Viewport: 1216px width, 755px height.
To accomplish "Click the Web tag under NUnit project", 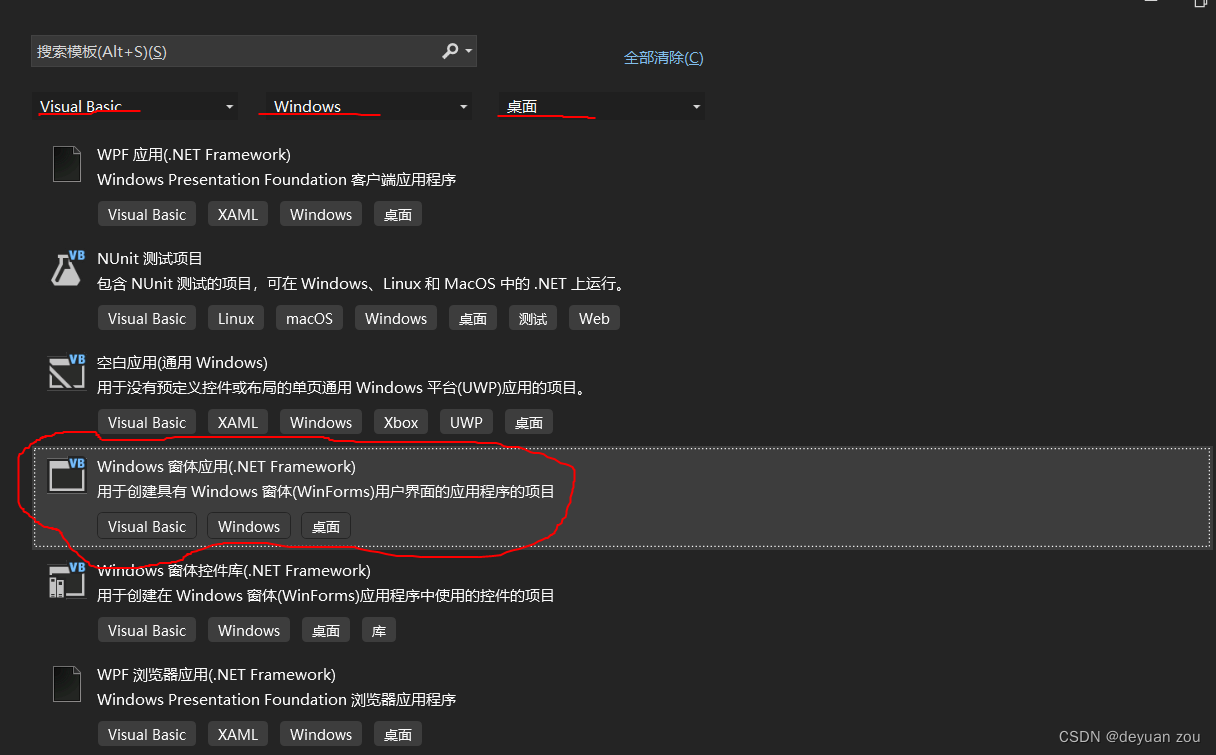I will 594,318.
